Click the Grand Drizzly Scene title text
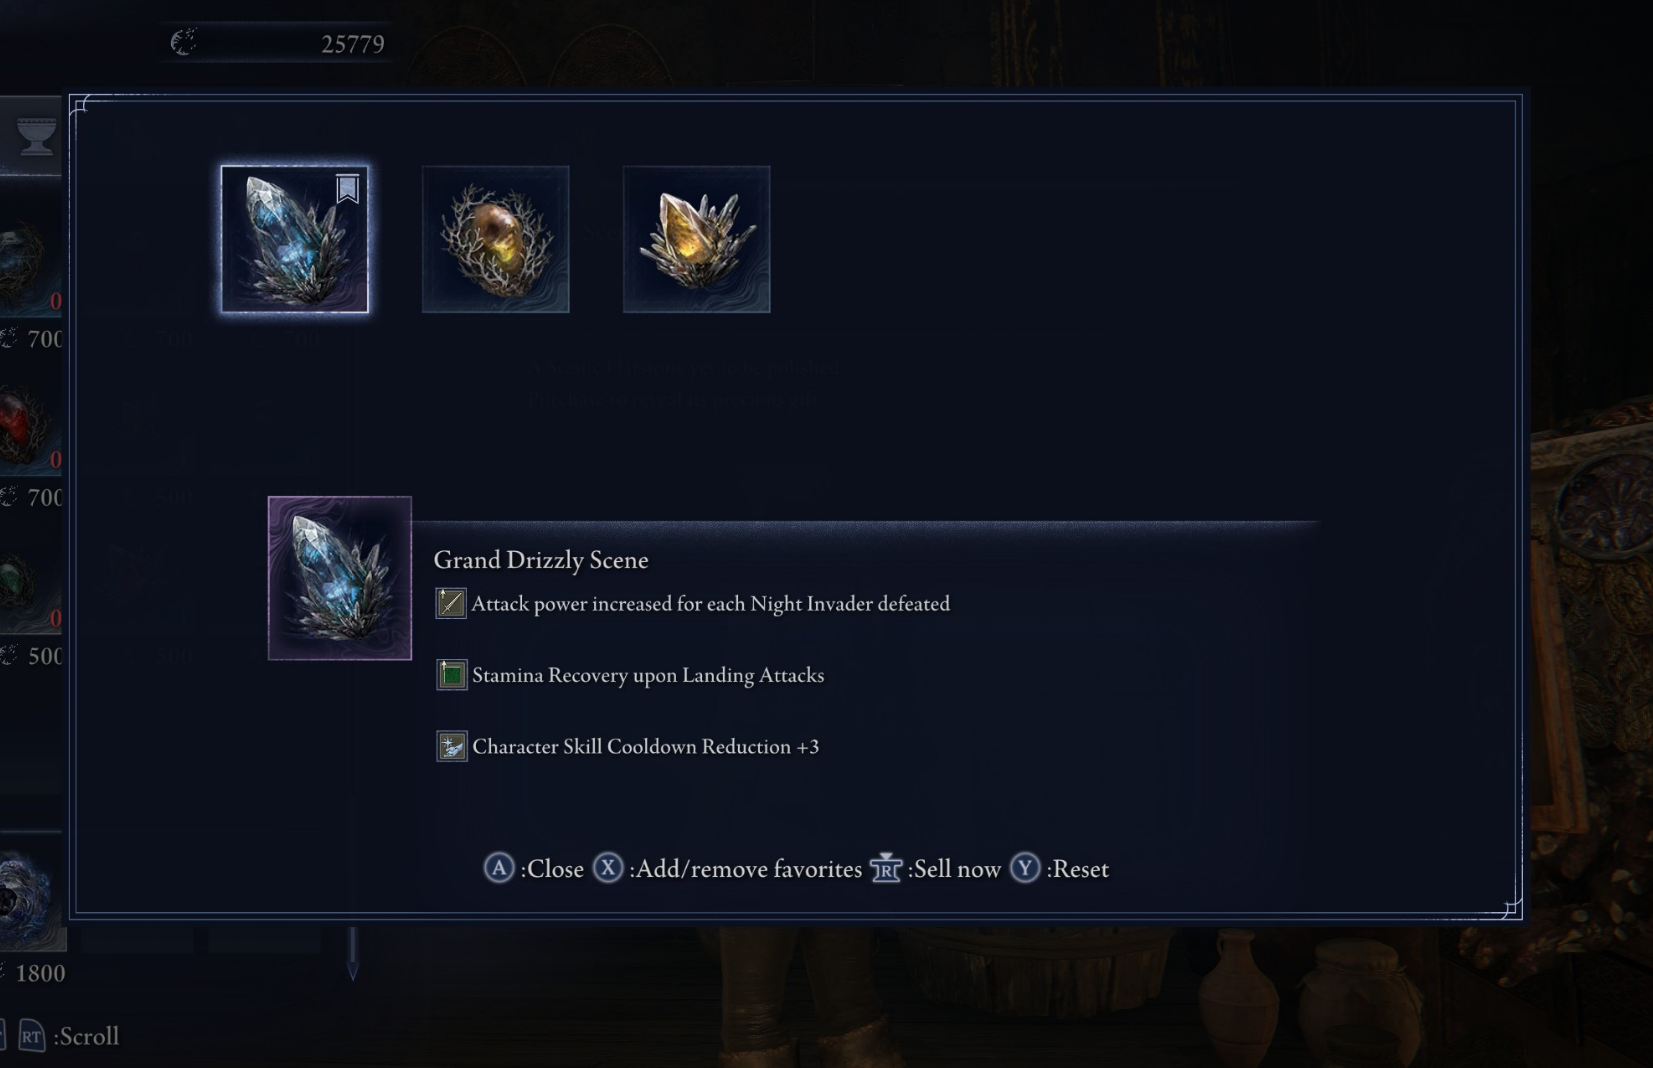The height and width of the screenshot is (1068, 1653). coord(541,560)
